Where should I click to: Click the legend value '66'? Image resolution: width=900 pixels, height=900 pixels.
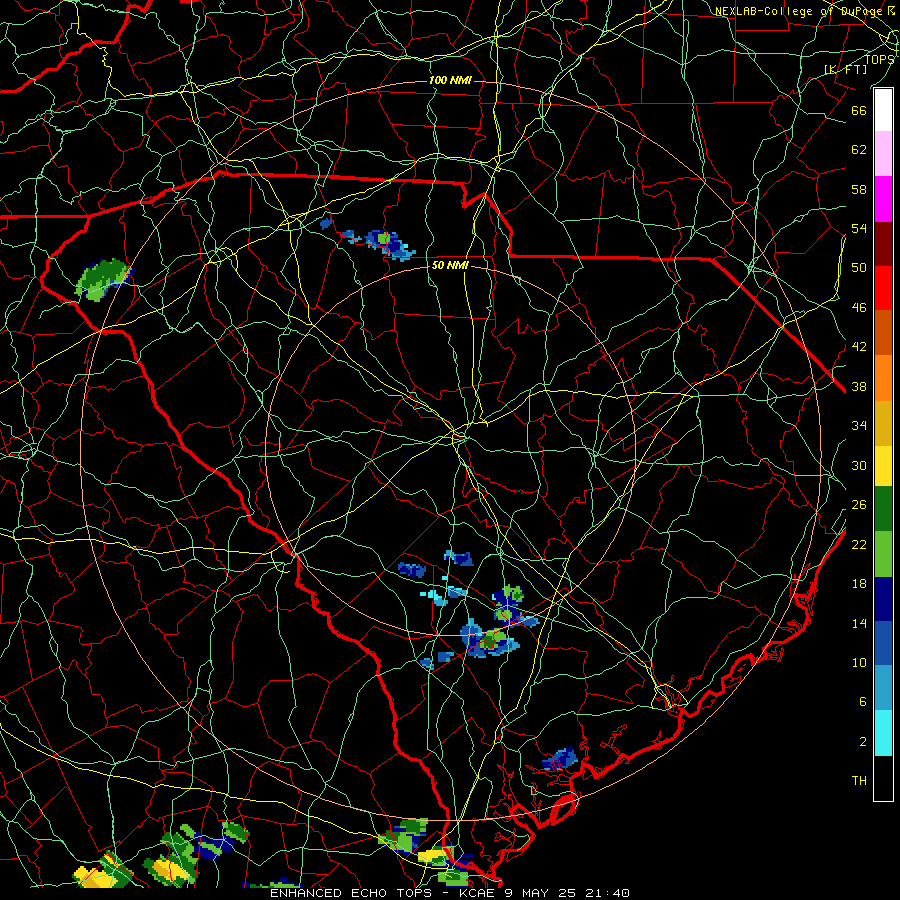(859, 110)
